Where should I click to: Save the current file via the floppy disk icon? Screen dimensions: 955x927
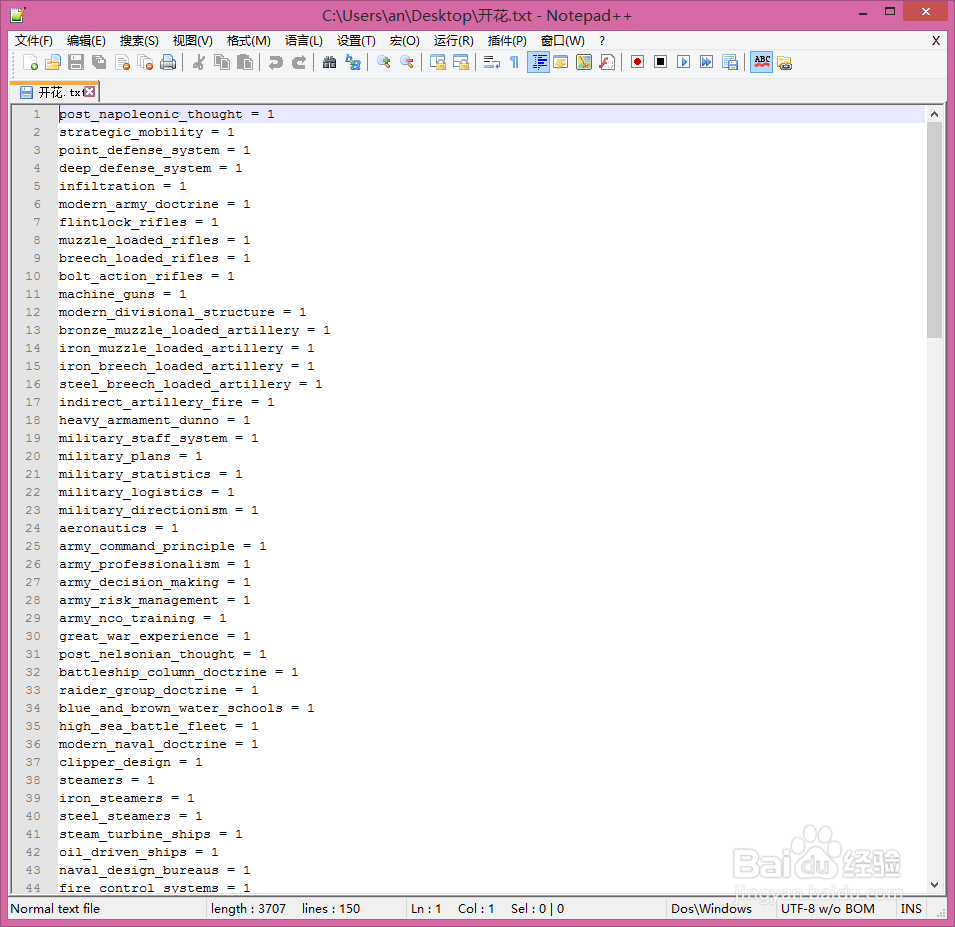(76, 62)
